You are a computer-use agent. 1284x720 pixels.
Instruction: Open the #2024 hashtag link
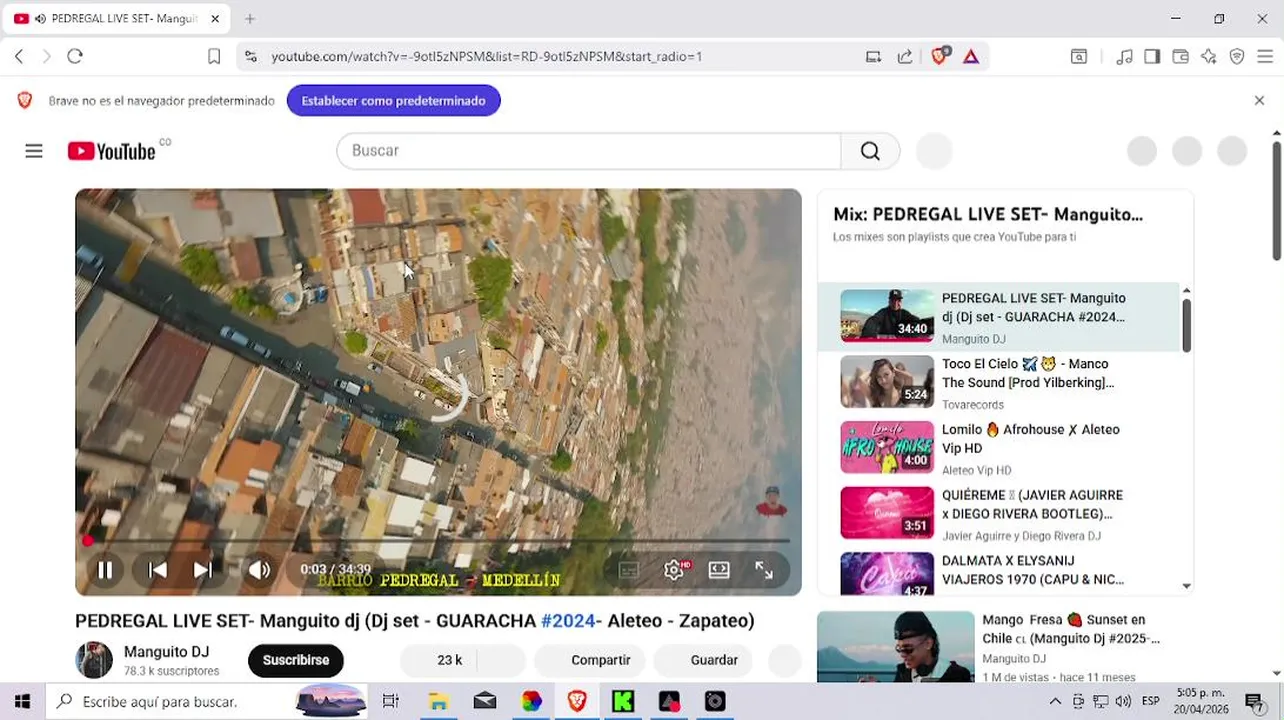(x=567, y=621)
